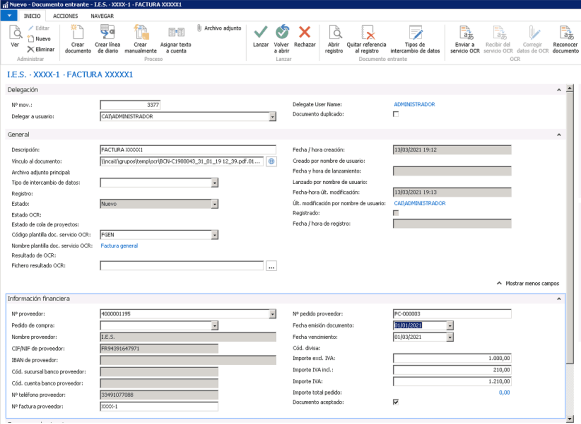This screenshot has height=424, width=581.
Task: Click the Eliminar delete icon
Action: pos(31,49)
